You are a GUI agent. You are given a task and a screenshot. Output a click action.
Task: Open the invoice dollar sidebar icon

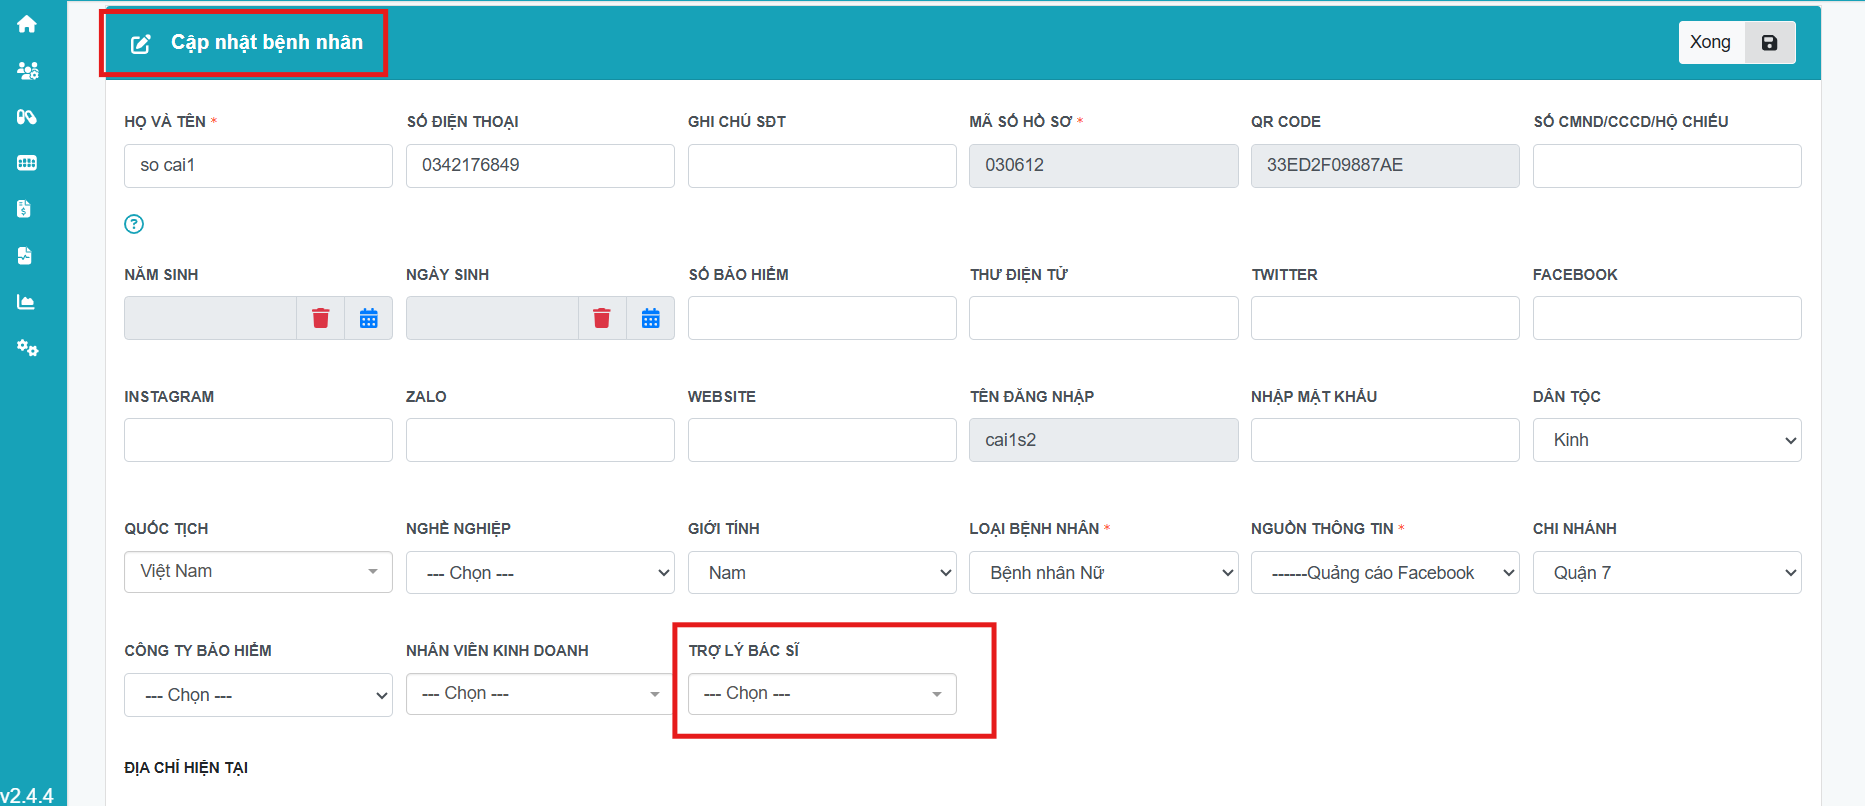pos(25,209)
